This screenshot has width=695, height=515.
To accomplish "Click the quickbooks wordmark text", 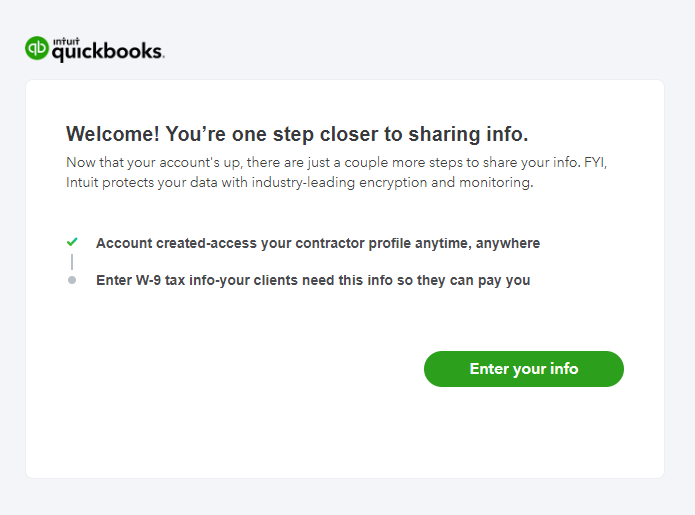I will 108,51.
